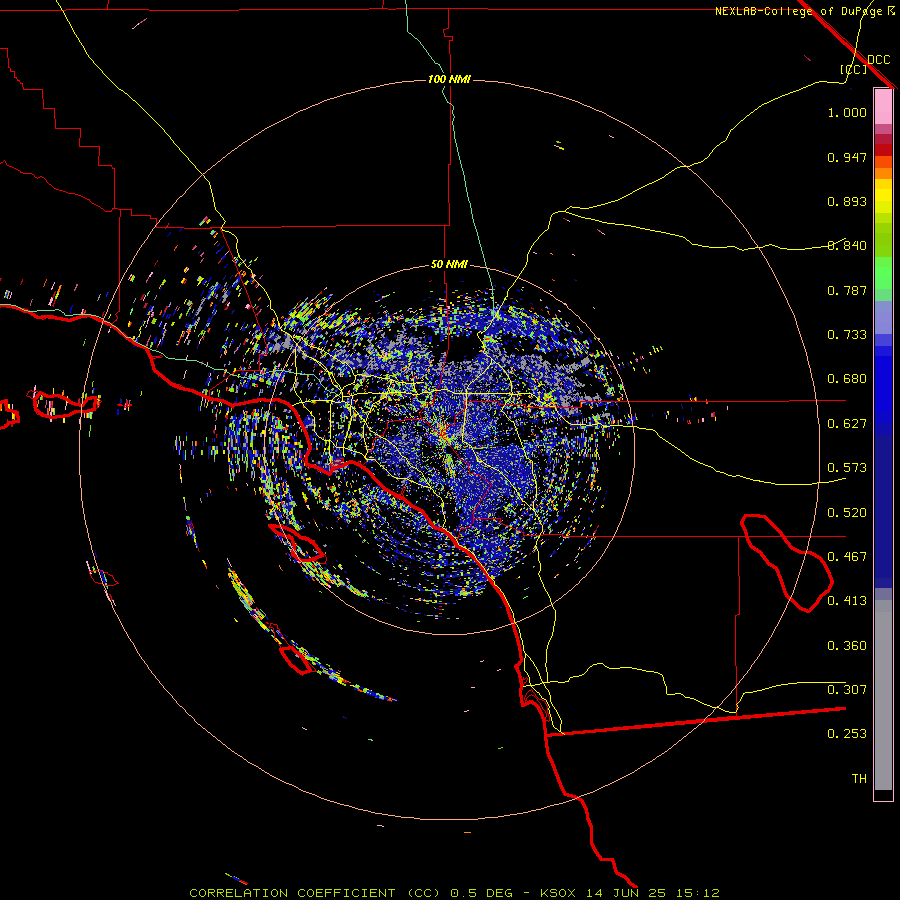Select the 0.253 scale value
900x900 pixels.
click(847, 734)
